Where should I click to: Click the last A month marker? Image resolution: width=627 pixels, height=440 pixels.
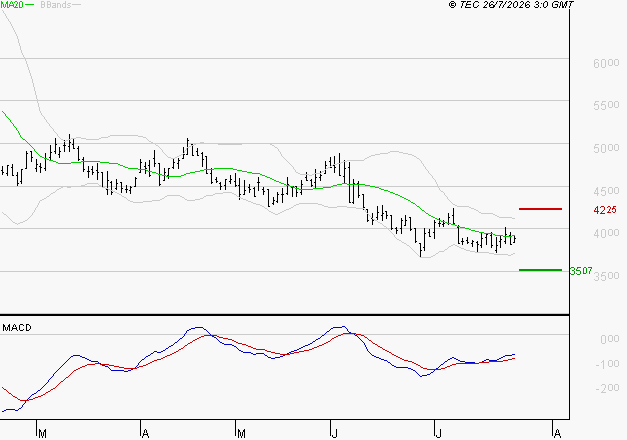point(557,433)
